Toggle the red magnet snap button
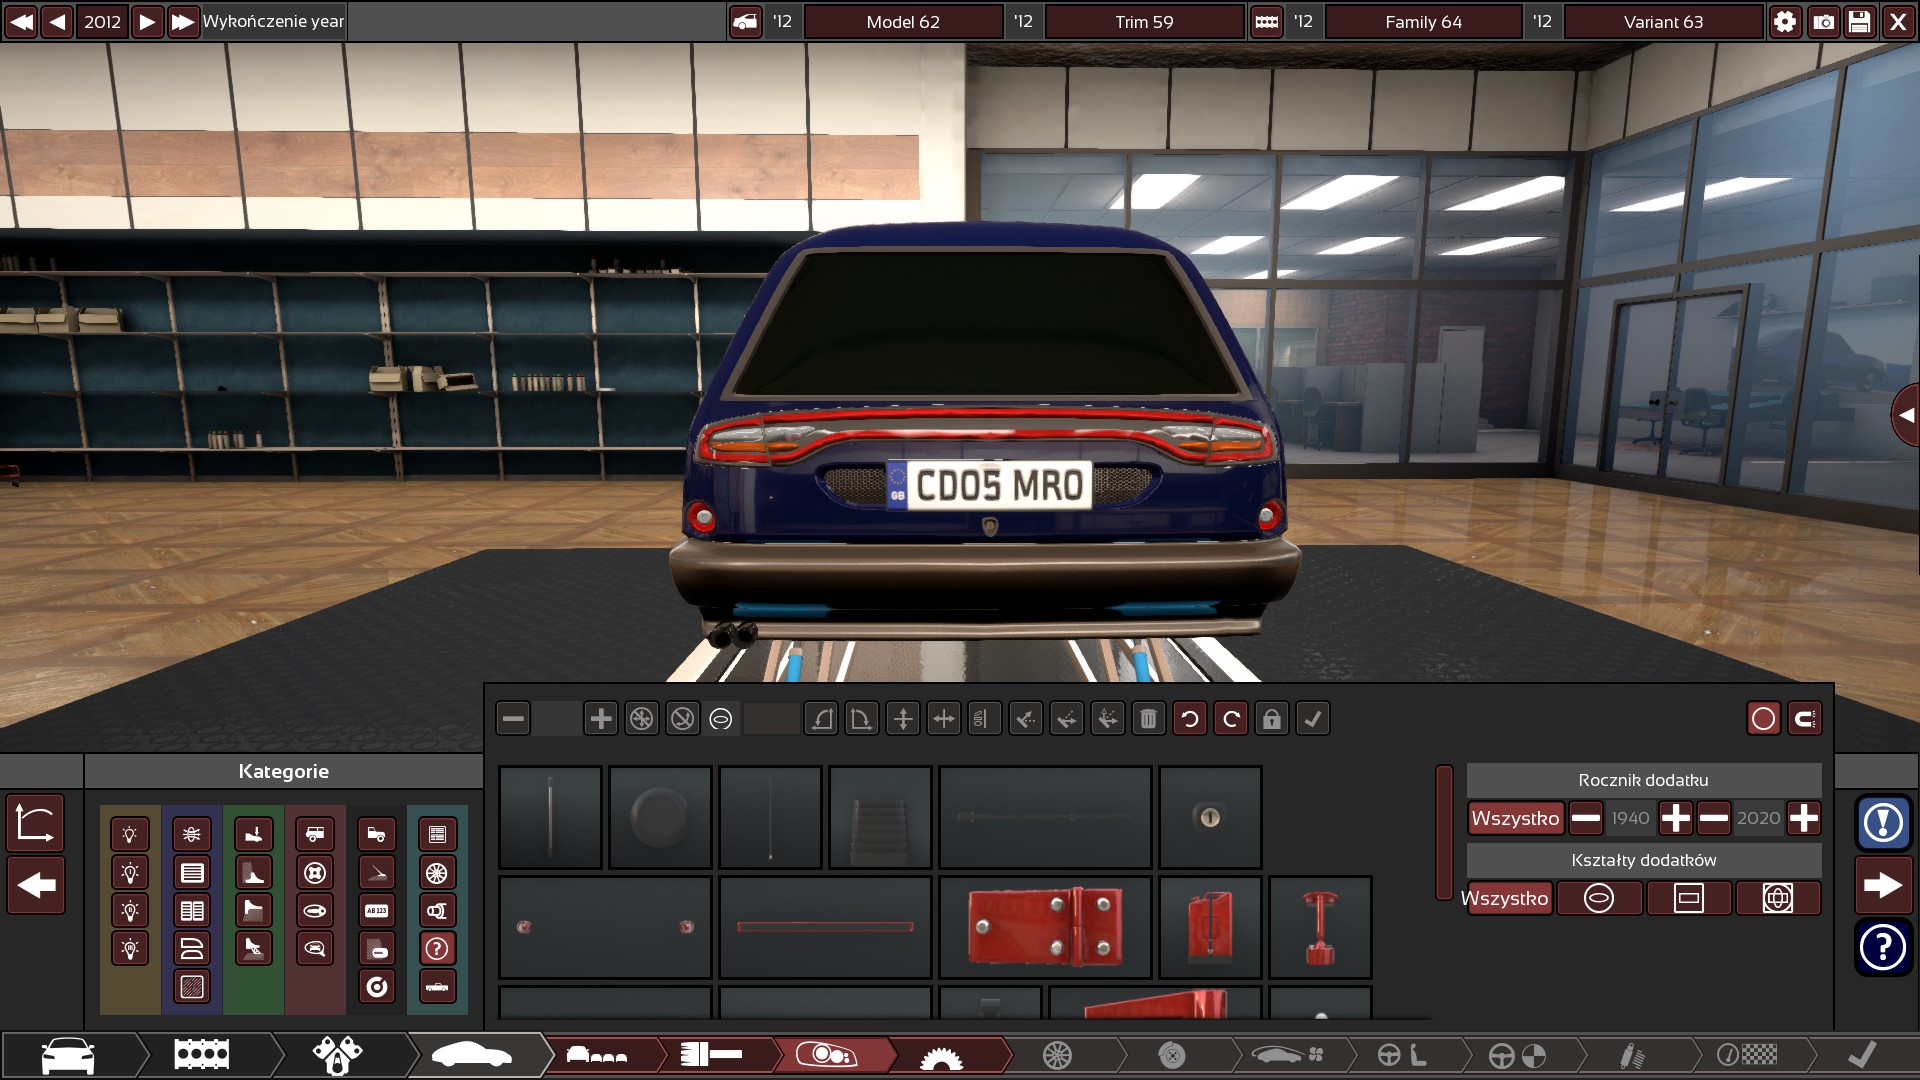Image resolution: width=1920 pixels, height=1080 pixels. point(1804,718)
